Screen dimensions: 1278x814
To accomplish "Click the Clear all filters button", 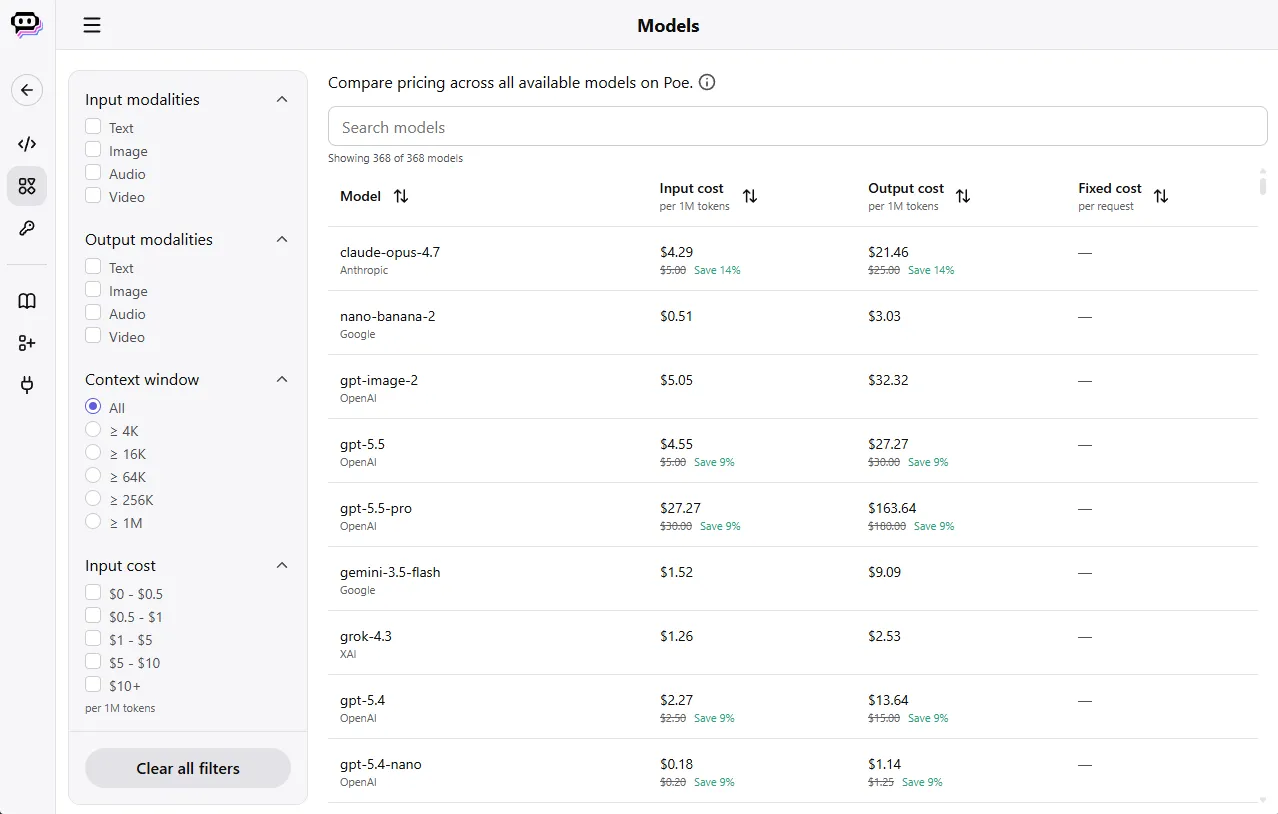I will click(188, 768).
